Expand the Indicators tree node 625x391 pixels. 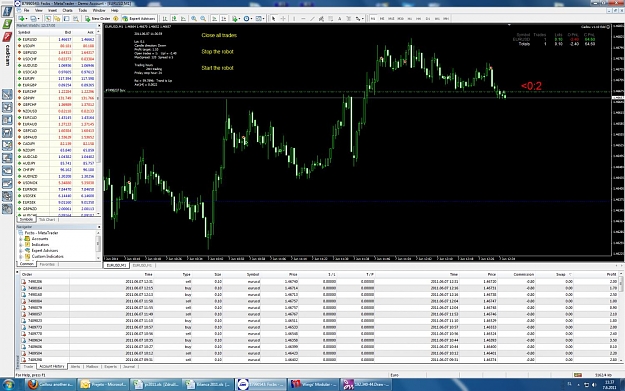(21, 245)
